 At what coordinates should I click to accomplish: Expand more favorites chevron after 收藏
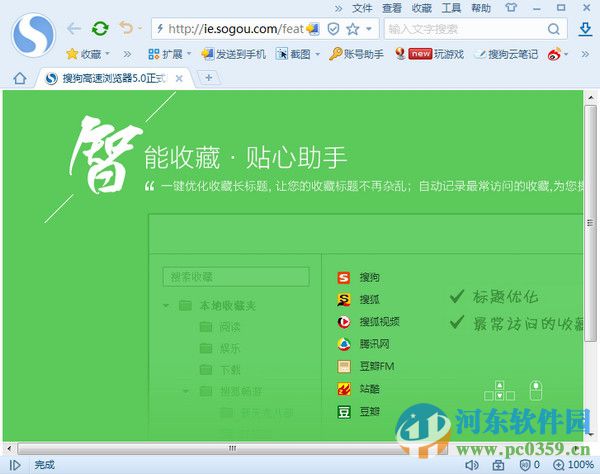pyautogui.click(x=127, y=54)
